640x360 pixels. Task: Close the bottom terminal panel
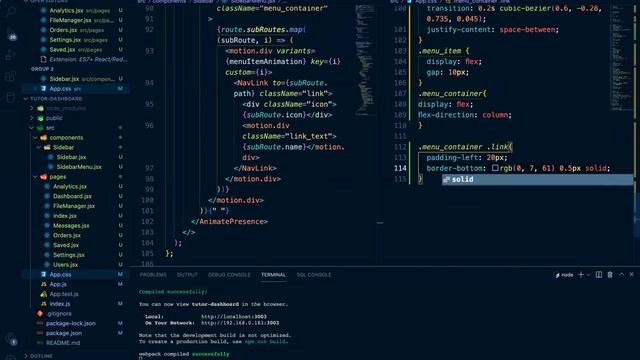631,275
